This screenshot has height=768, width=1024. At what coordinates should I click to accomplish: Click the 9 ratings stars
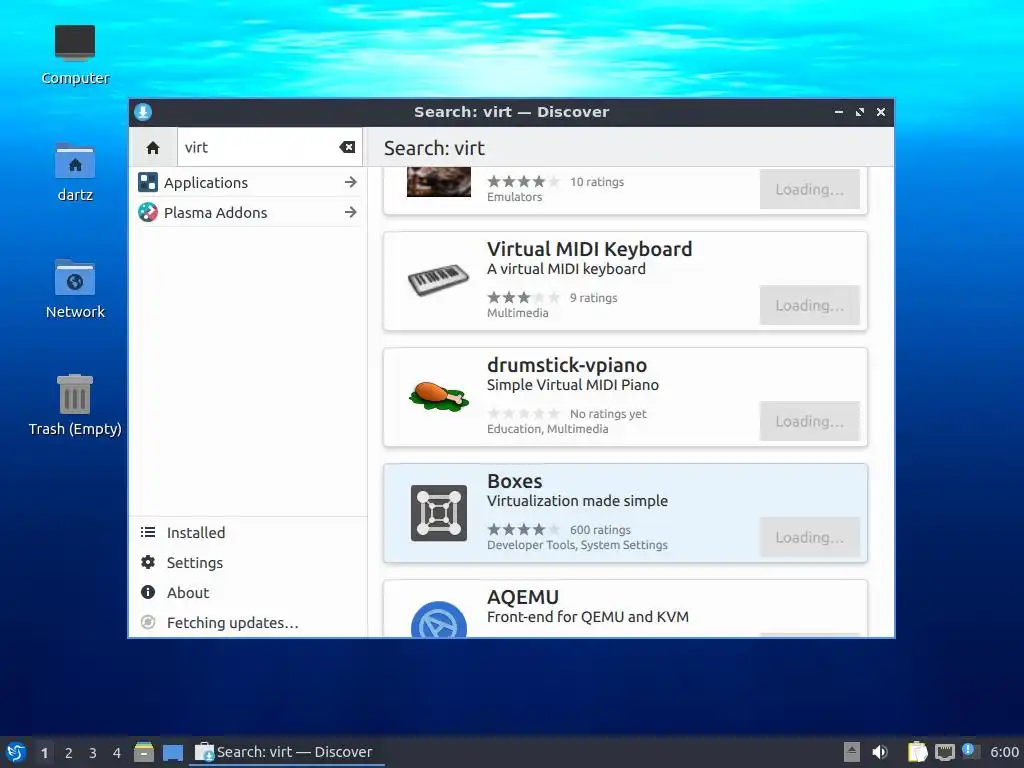tap(523, 298)
